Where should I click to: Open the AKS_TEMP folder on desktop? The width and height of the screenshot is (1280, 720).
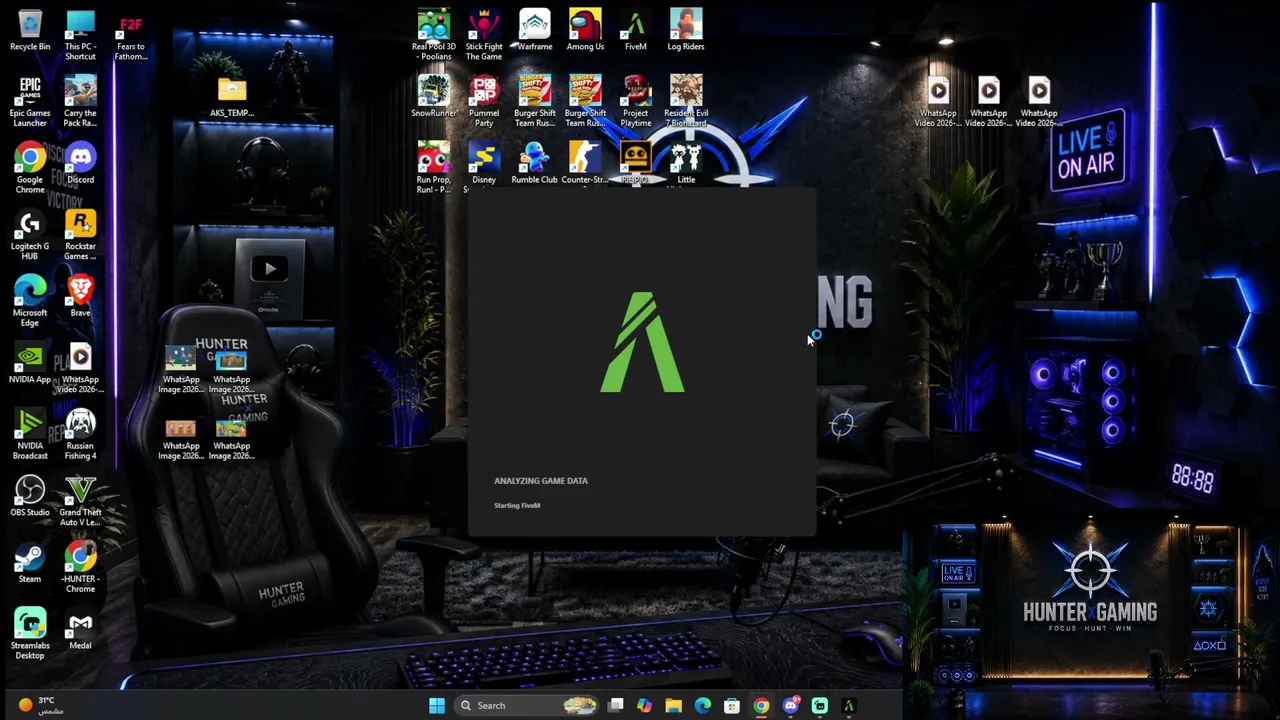click(232, 97)
